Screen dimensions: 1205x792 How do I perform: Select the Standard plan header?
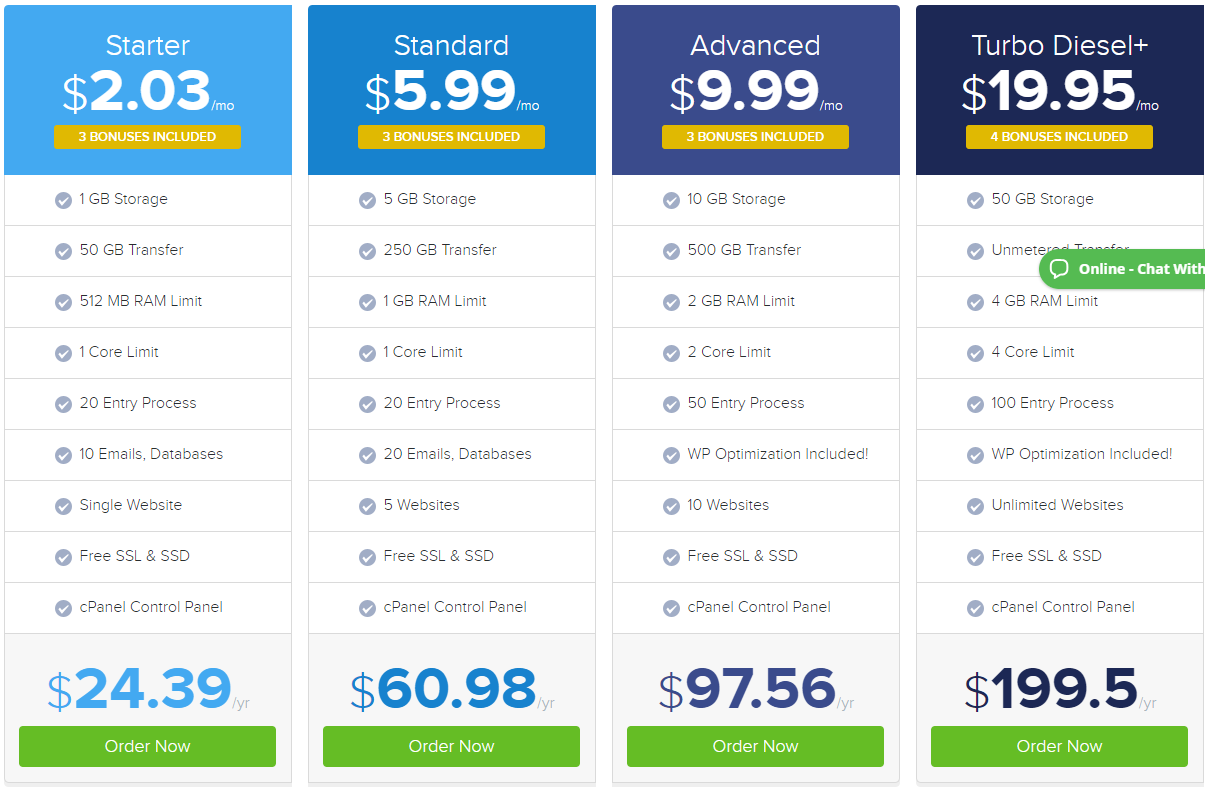(x=451, y=45)
